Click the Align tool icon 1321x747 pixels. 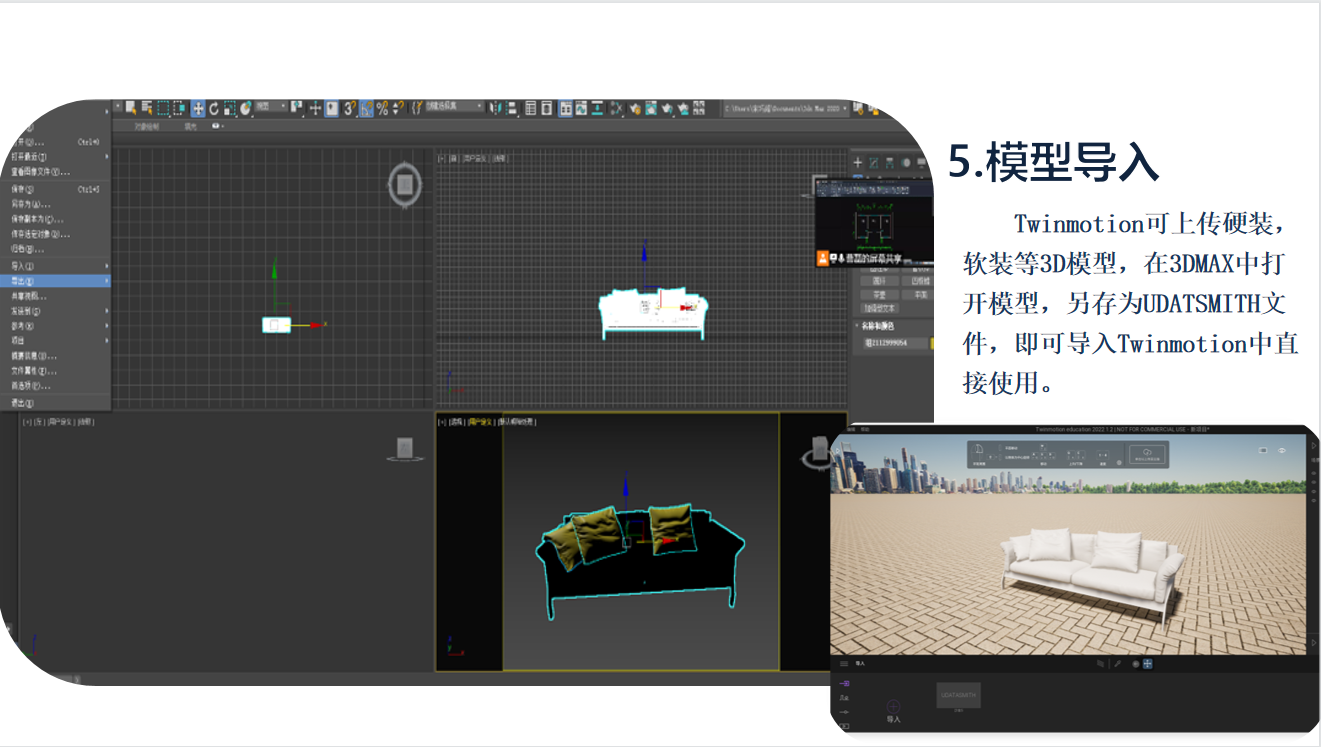click(x=512, y=108)
